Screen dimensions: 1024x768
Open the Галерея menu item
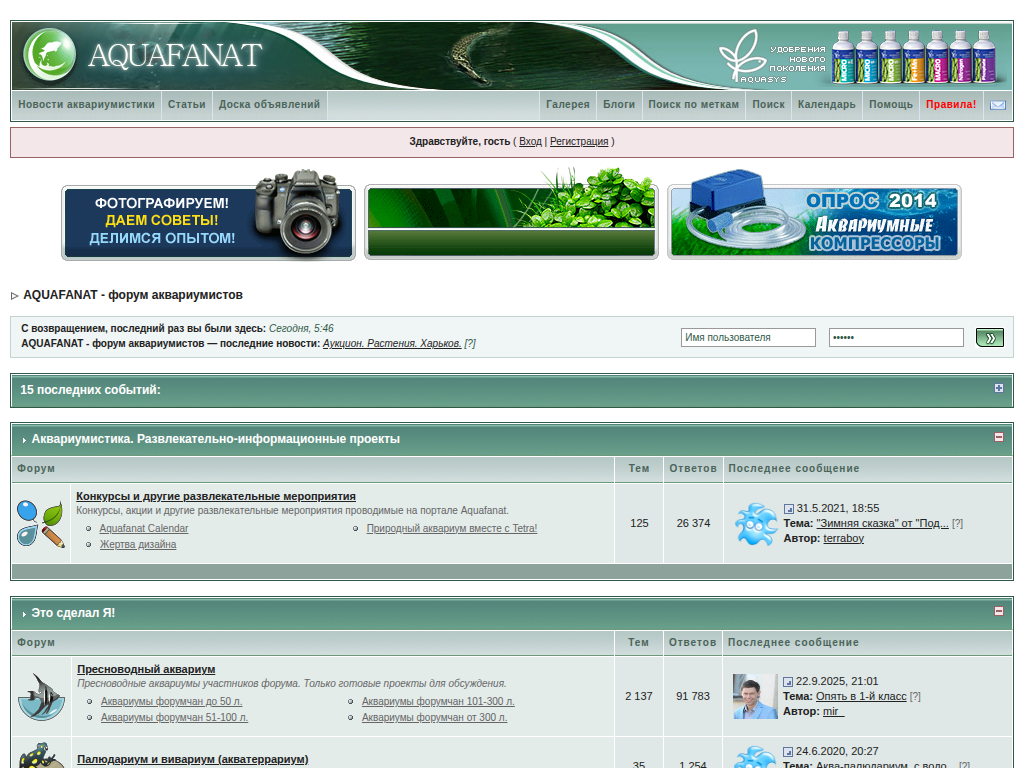567,104
